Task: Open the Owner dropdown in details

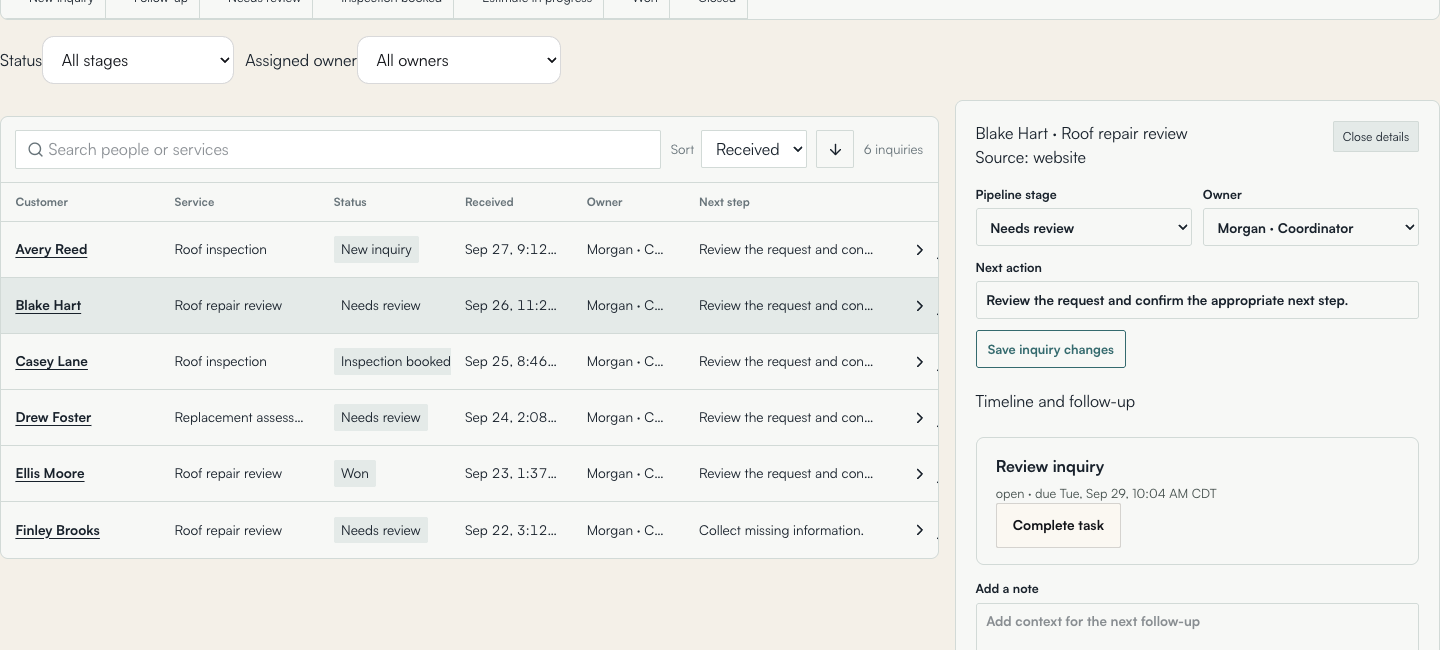Action: pos(1310,228)
